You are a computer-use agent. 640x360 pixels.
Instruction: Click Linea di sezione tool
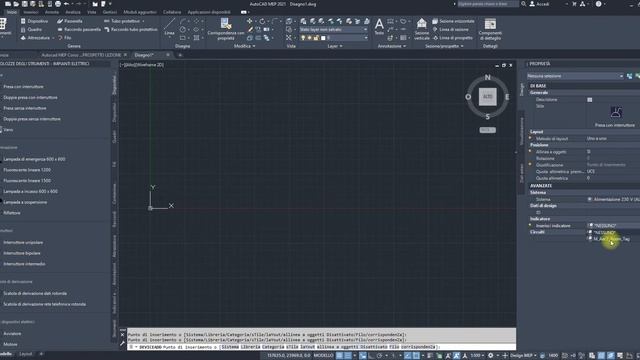coord(450,29)
